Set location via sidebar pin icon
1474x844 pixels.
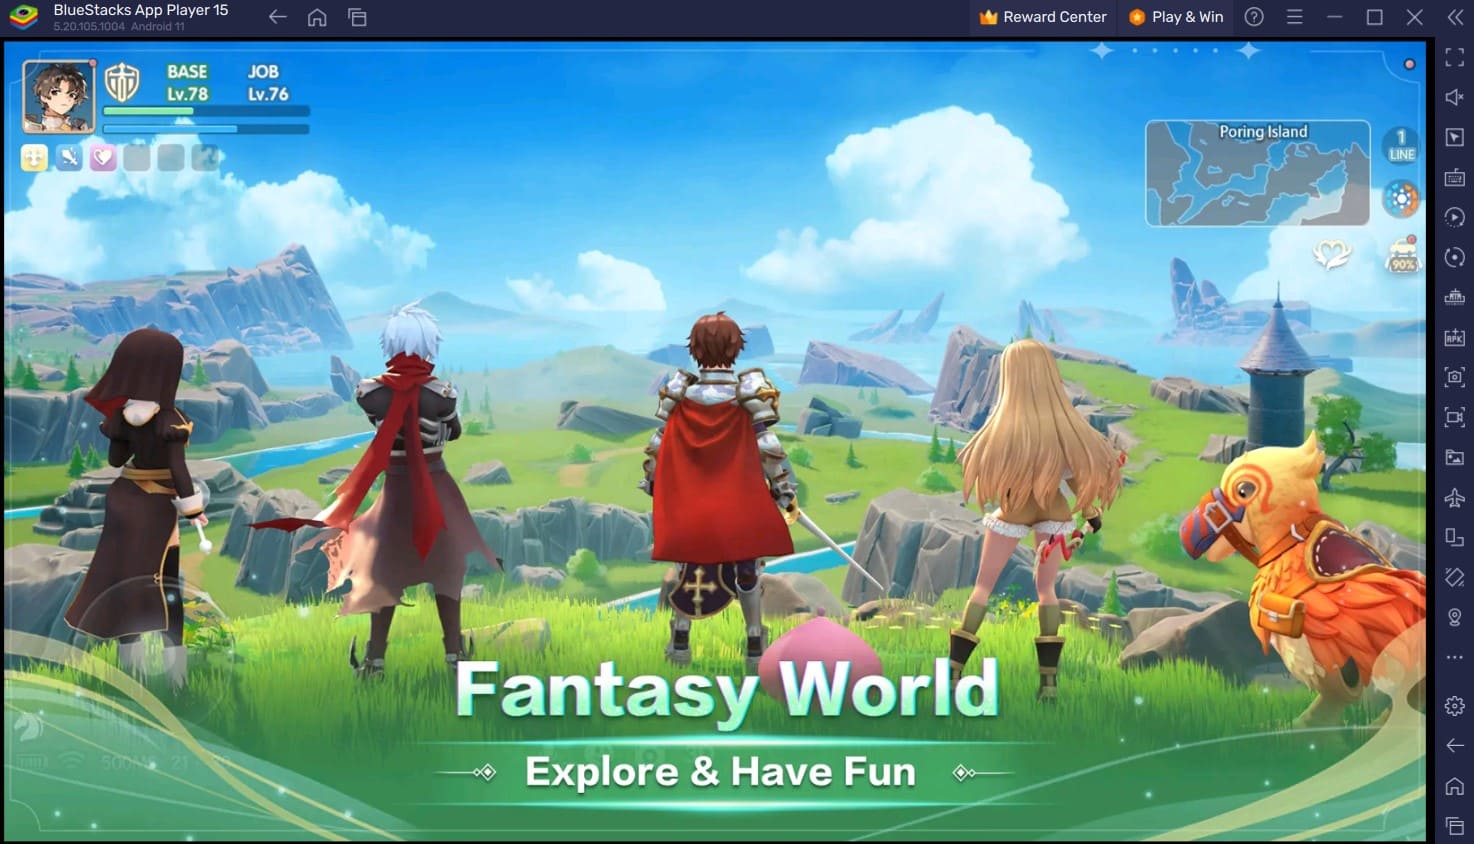point(1455,618)
